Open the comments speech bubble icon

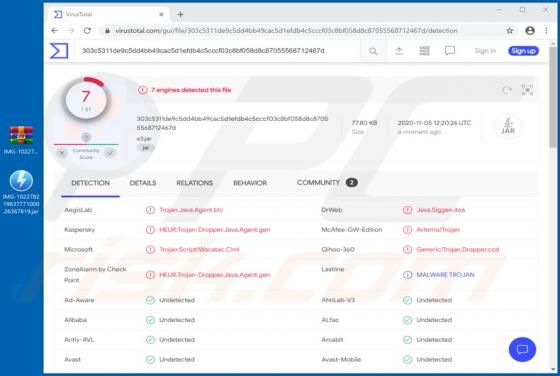(450, 51)
